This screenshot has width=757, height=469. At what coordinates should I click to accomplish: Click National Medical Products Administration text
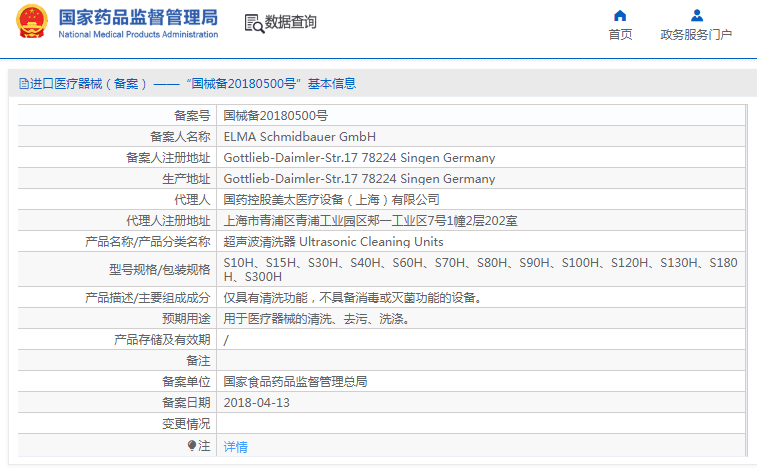click(x=138, y=34)
